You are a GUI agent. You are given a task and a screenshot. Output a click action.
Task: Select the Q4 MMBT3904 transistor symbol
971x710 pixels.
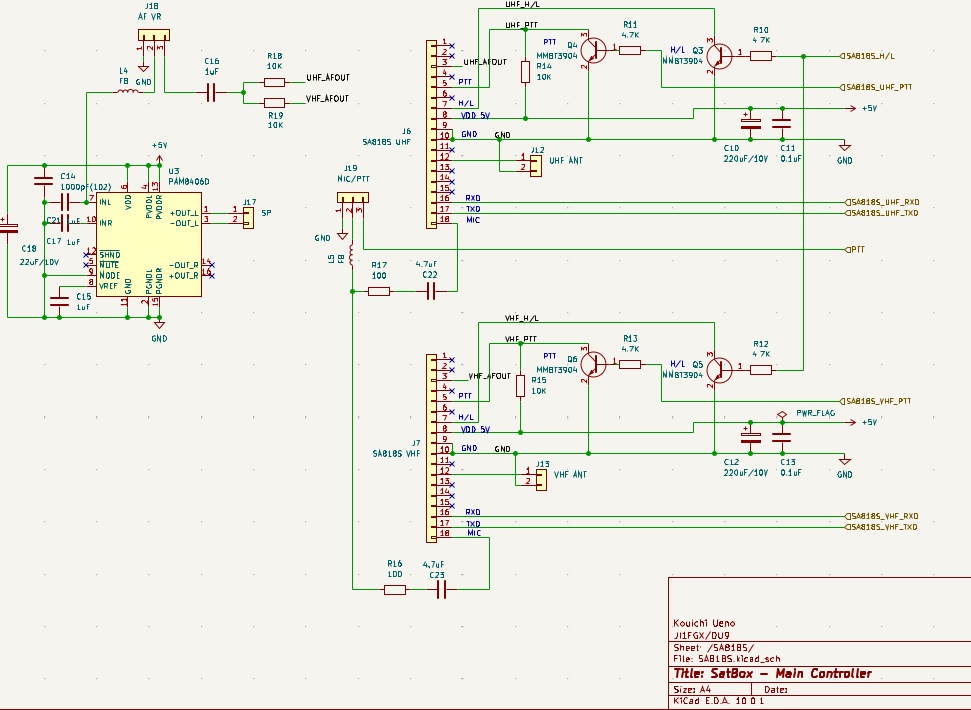(x=593, y=50)
